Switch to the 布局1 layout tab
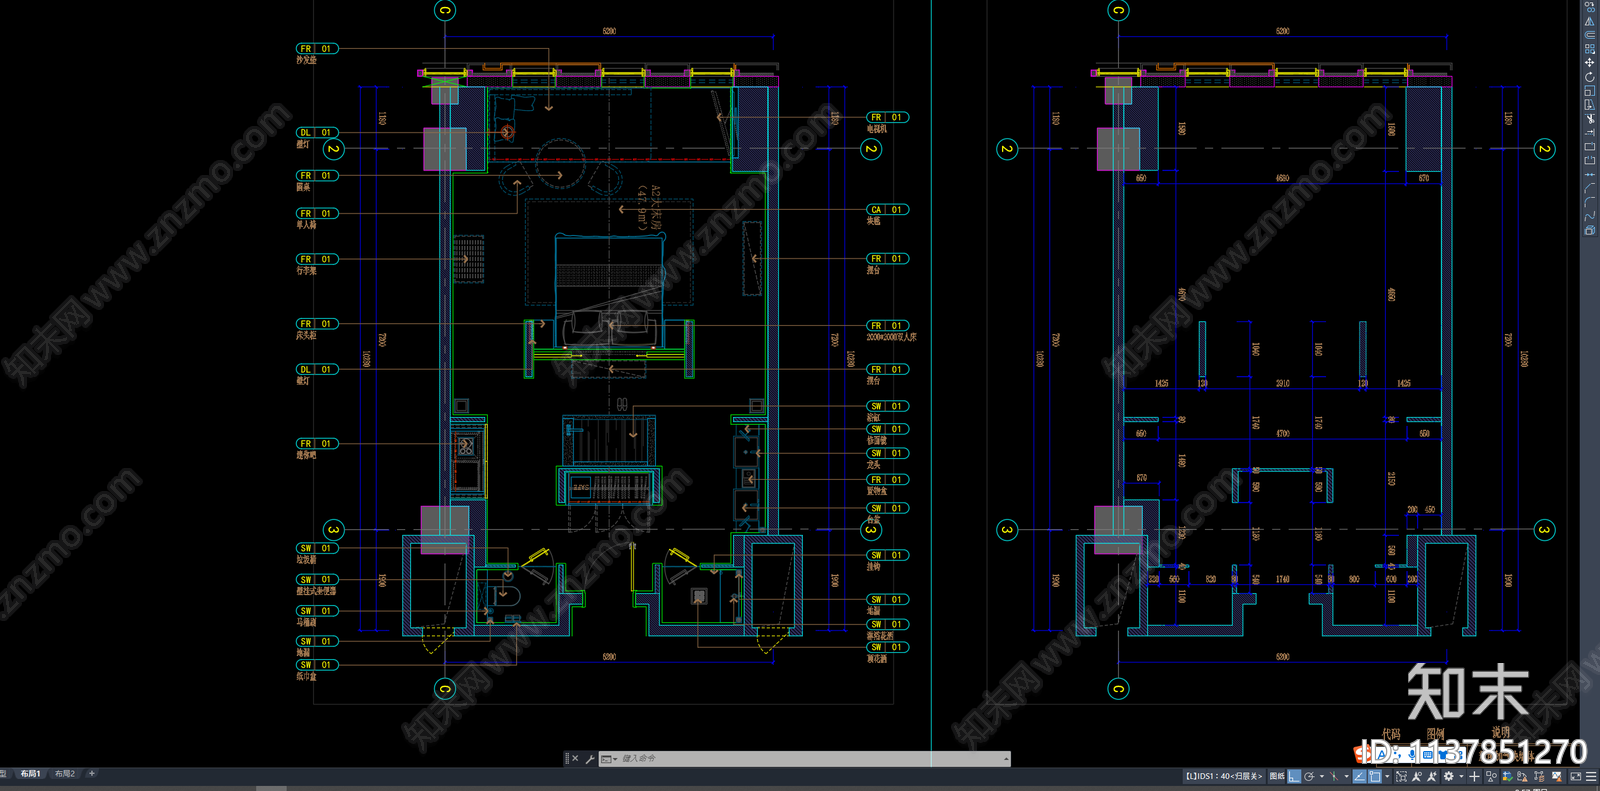 pos(30,774)
